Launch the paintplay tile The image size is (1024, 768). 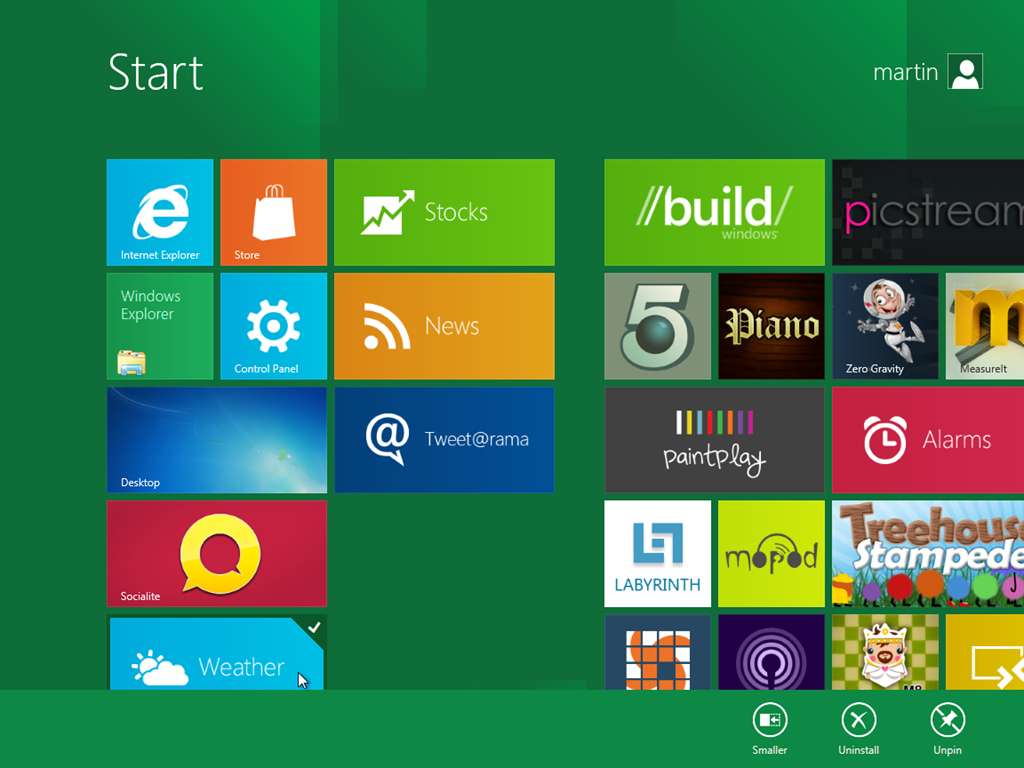click(714, 440)
